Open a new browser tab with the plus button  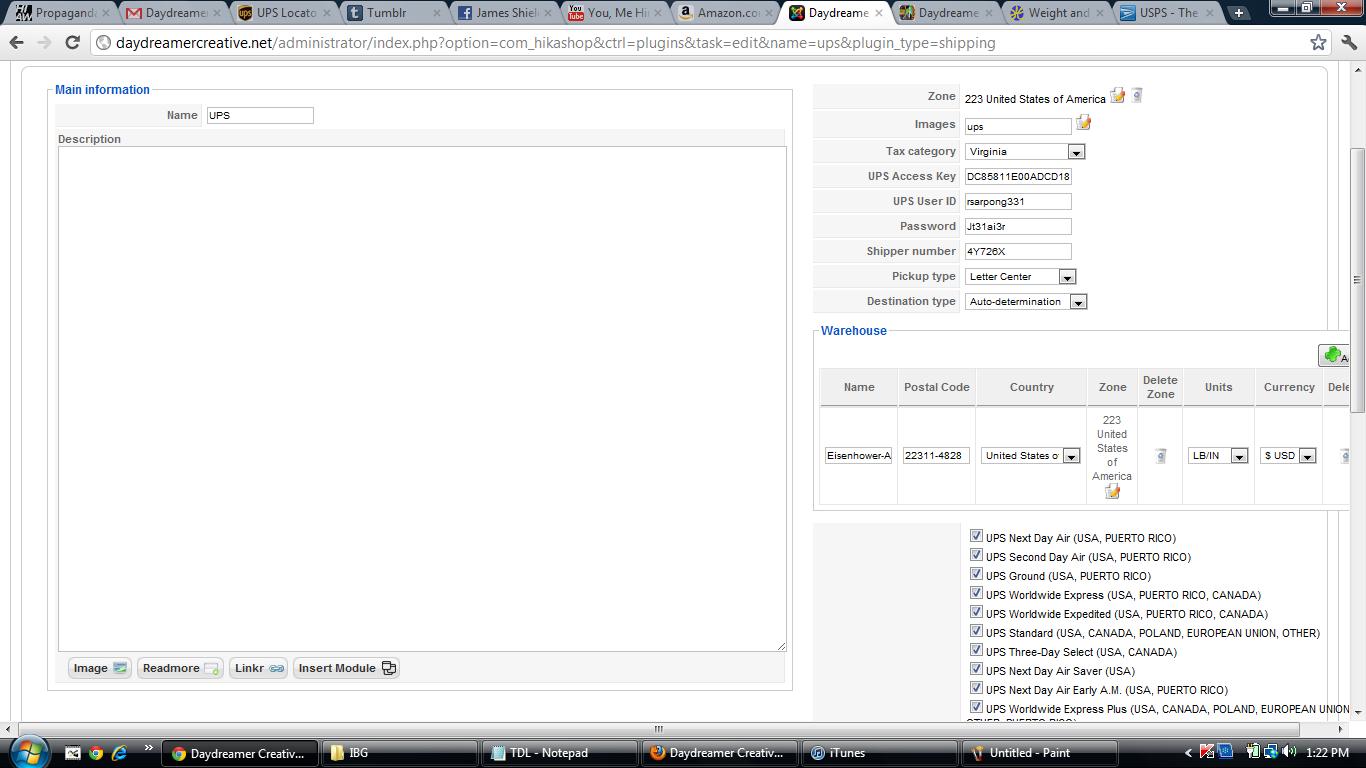click(1238, 13)
